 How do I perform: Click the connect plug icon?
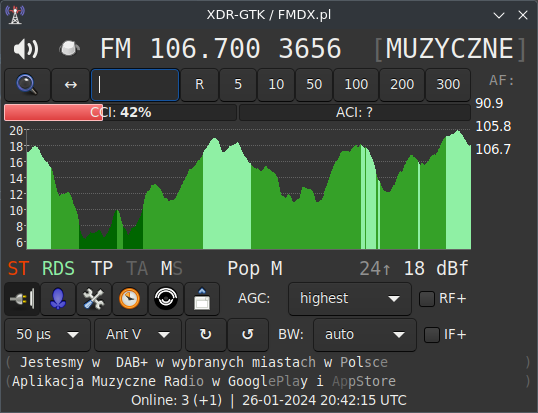(22, 299)
